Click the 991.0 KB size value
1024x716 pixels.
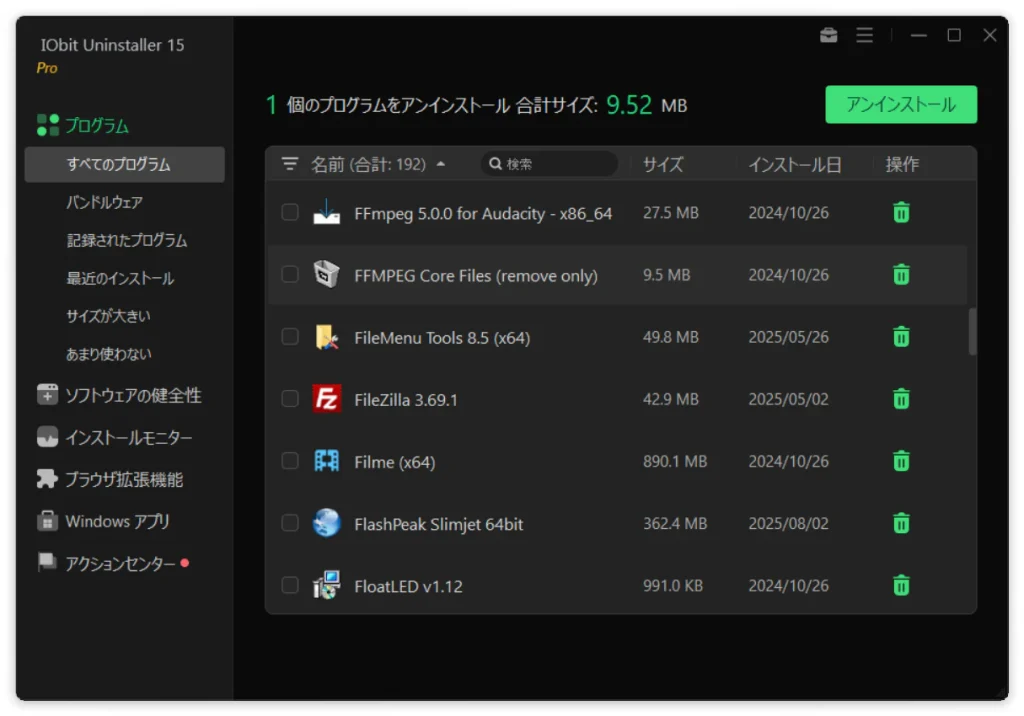[673, 585]
